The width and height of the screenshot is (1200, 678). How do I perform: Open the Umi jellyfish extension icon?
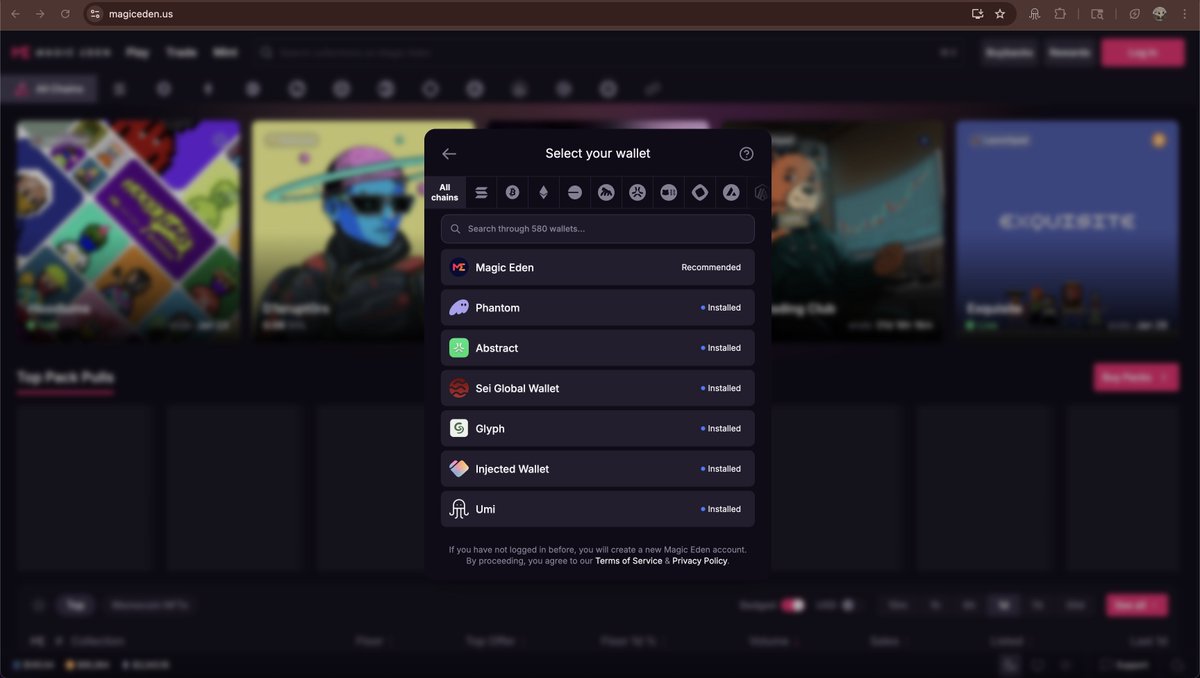click(1035, 14)
